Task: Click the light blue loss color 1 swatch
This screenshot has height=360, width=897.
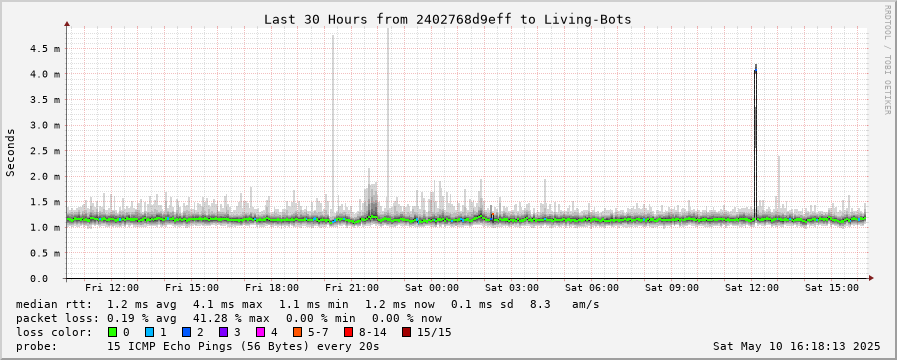Action: point(149,332)
